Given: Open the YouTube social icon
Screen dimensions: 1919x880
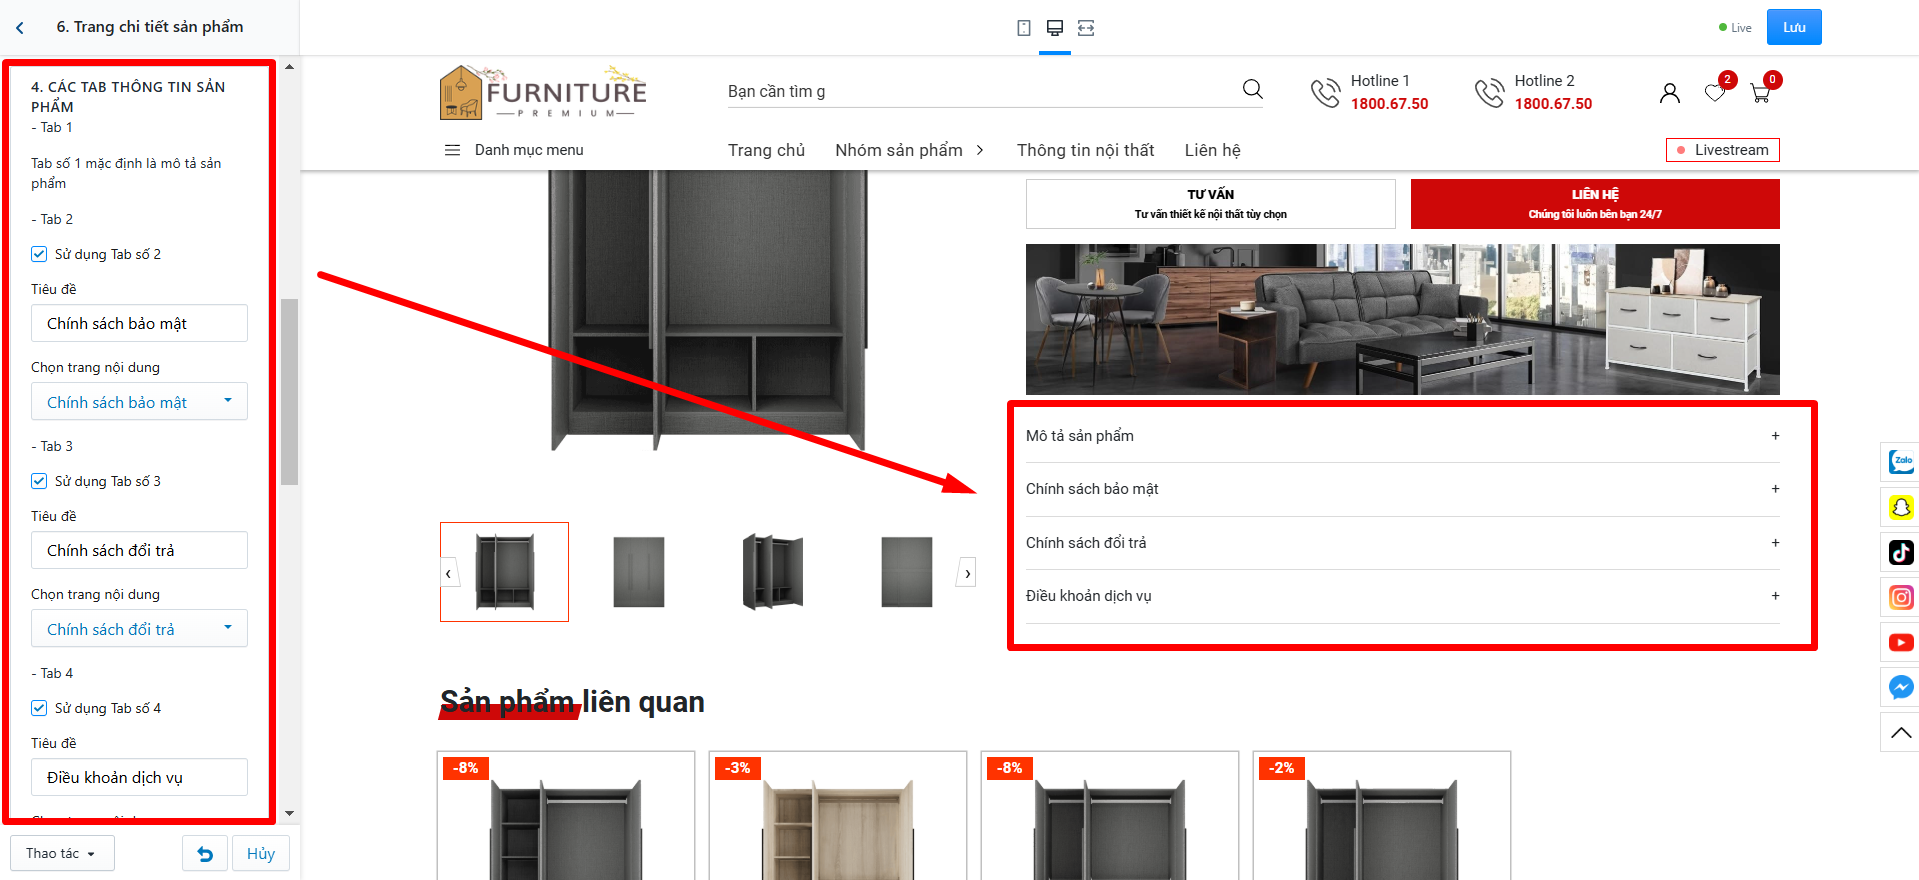Looking at the screenshot, I should [x=1901, y=642].
